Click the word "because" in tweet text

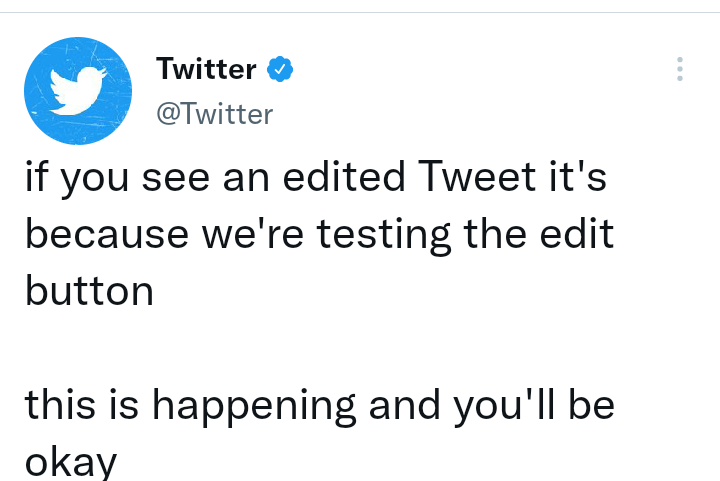(x=107, y=234)
